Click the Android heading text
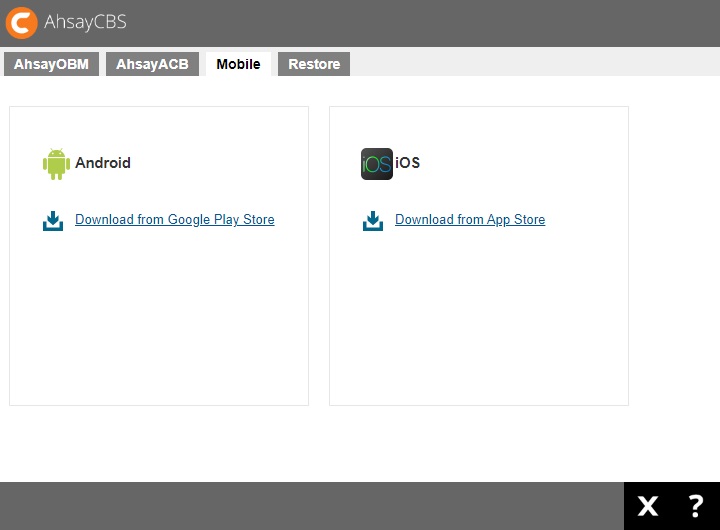 pyautogui.click(x=103, y=163)
